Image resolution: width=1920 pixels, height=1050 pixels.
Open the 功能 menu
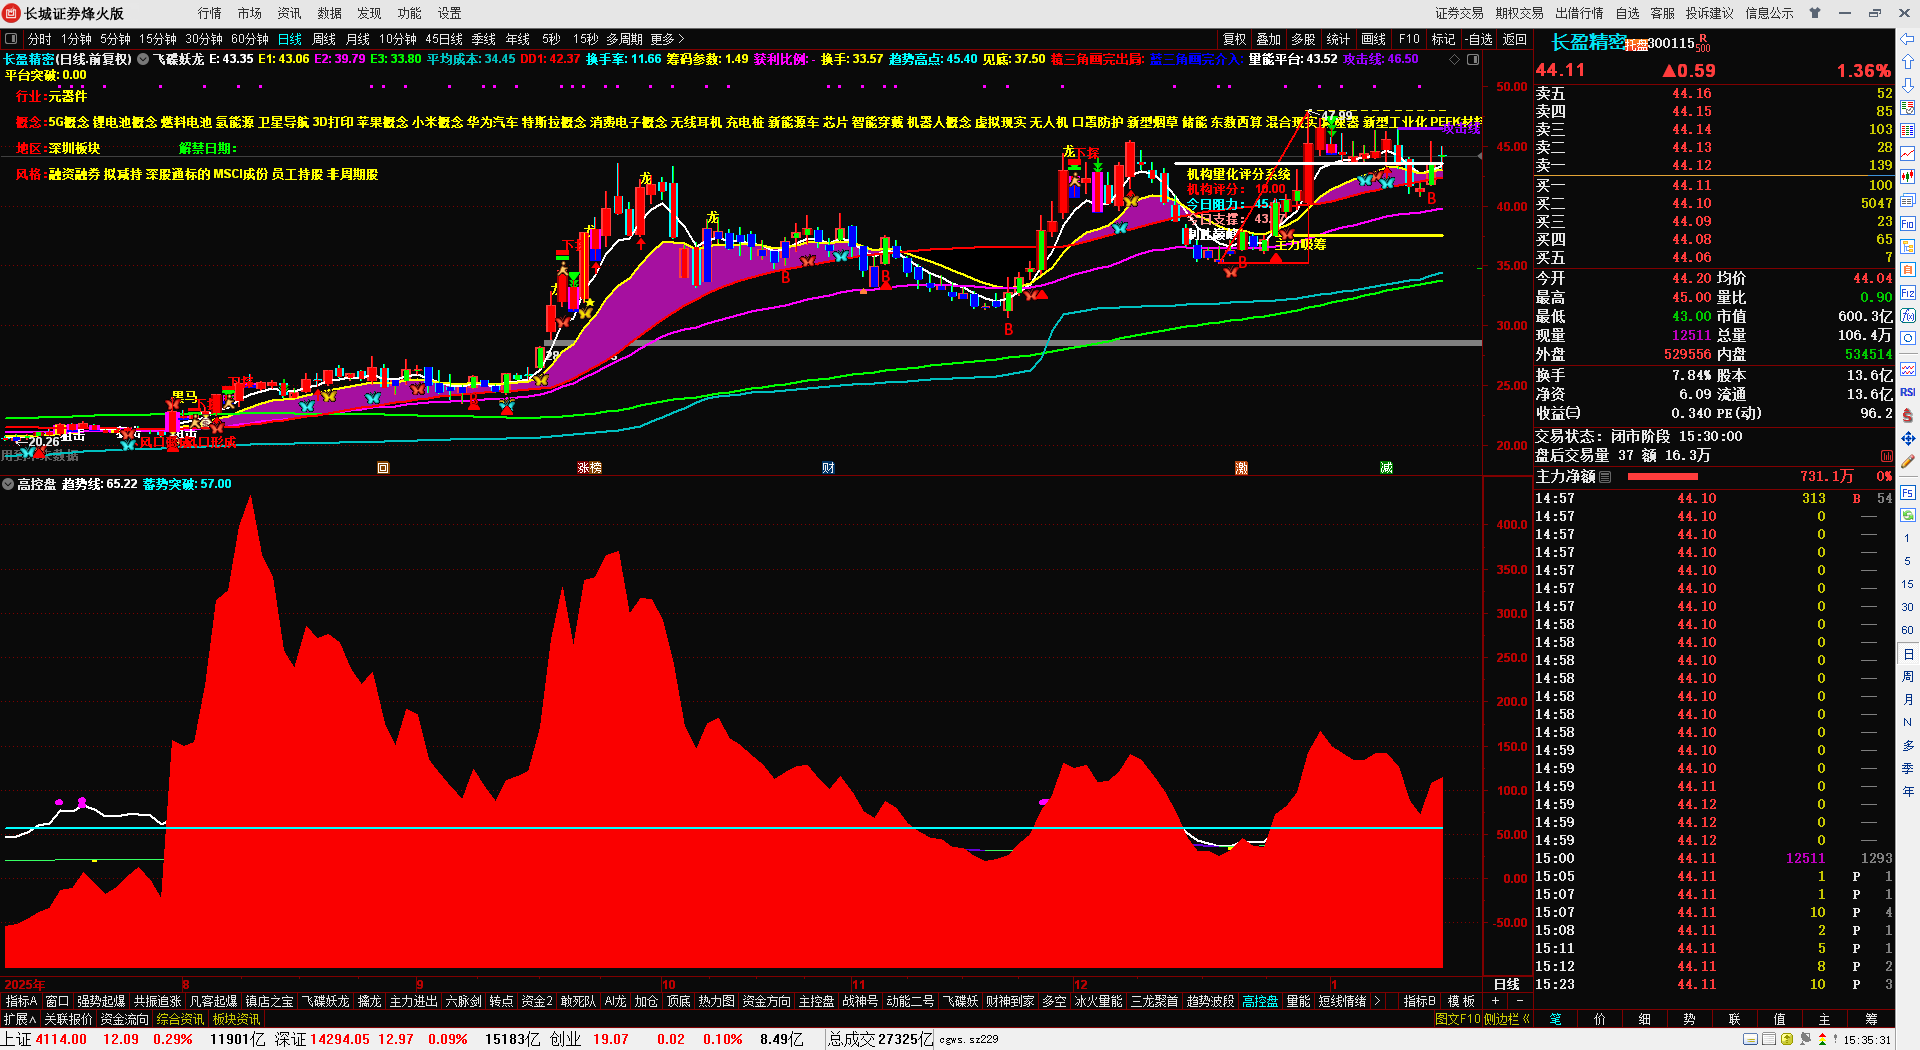click(410, 13)
